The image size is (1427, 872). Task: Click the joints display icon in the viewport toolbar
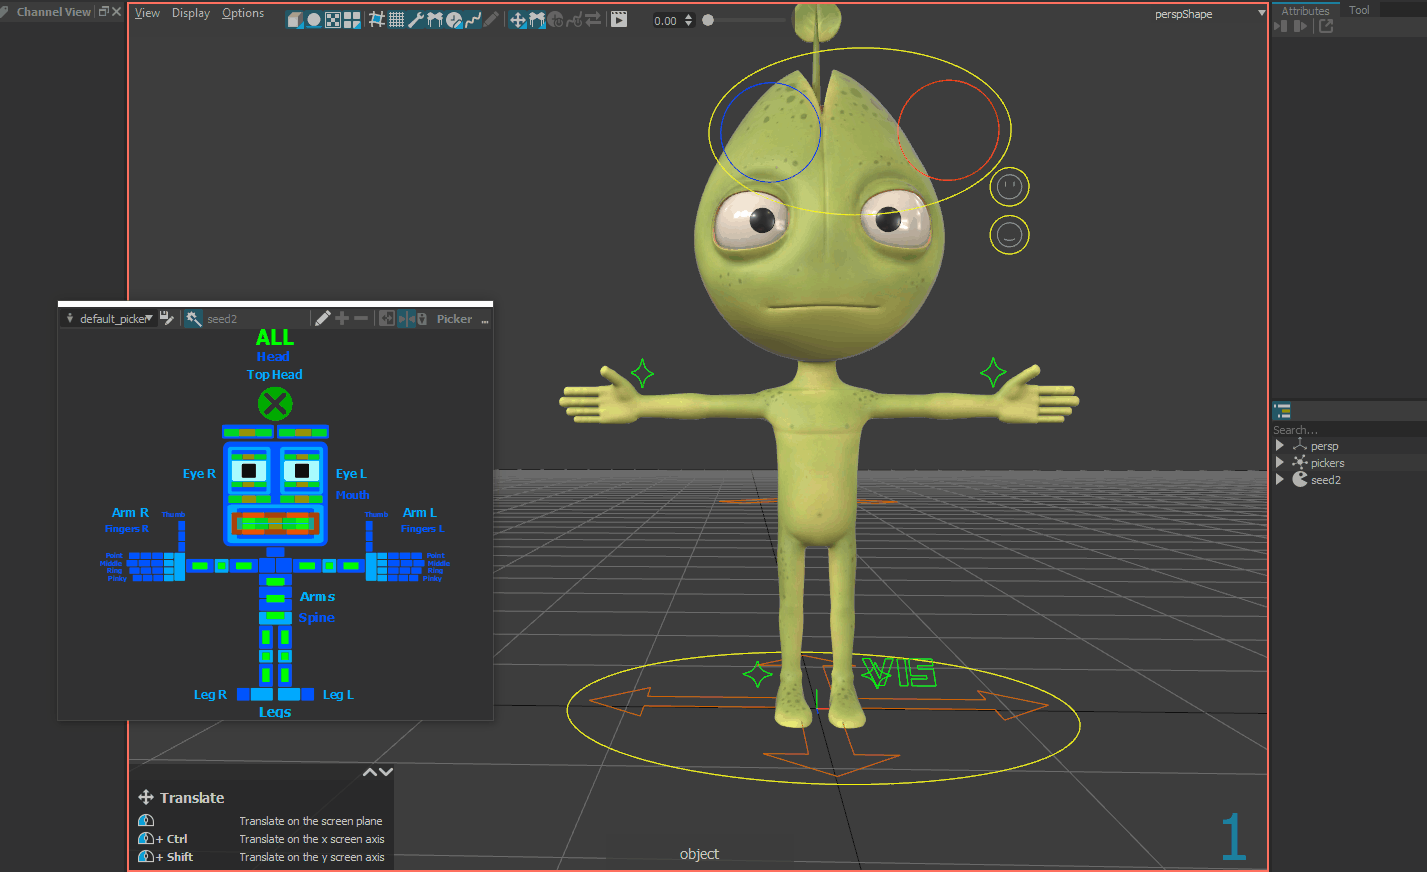(437, 19)
